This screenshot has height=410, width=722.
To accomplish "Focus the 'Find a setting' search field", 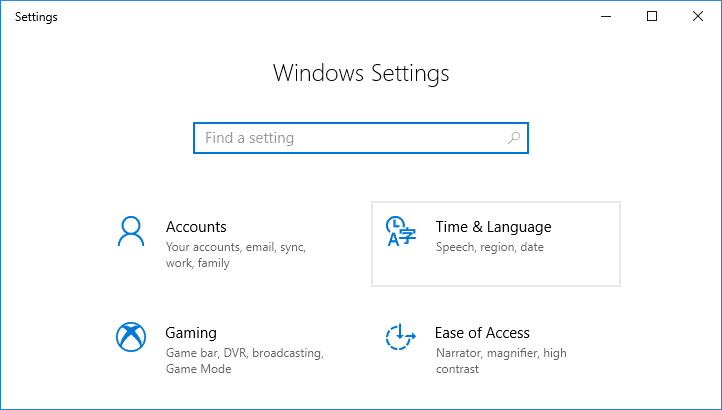I will (x=350, y=138).
